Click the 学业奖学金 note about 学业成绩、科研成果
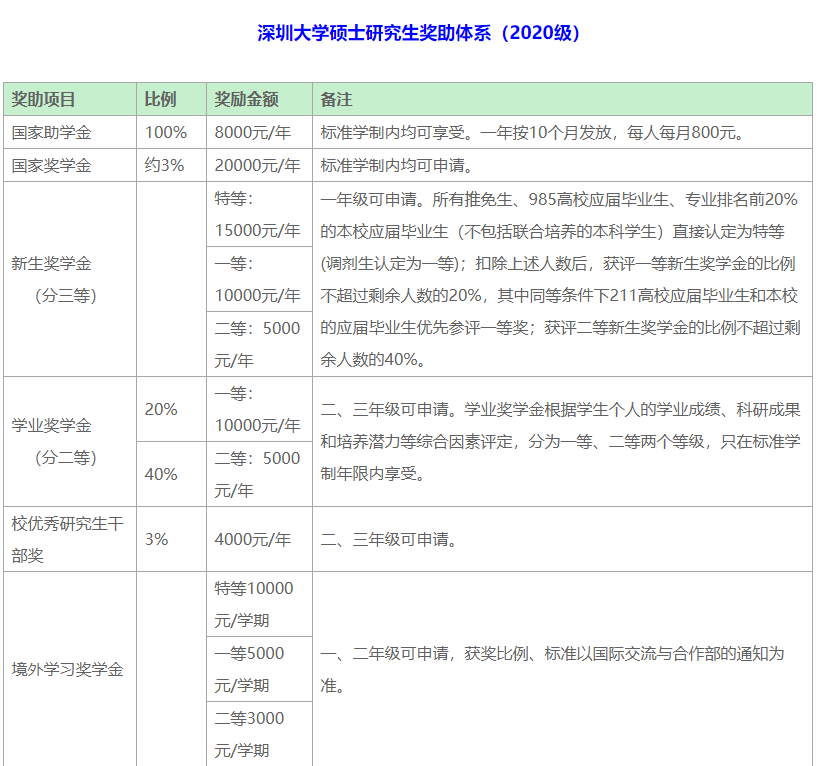Viewport: 817px width, 766px height. 562,441
